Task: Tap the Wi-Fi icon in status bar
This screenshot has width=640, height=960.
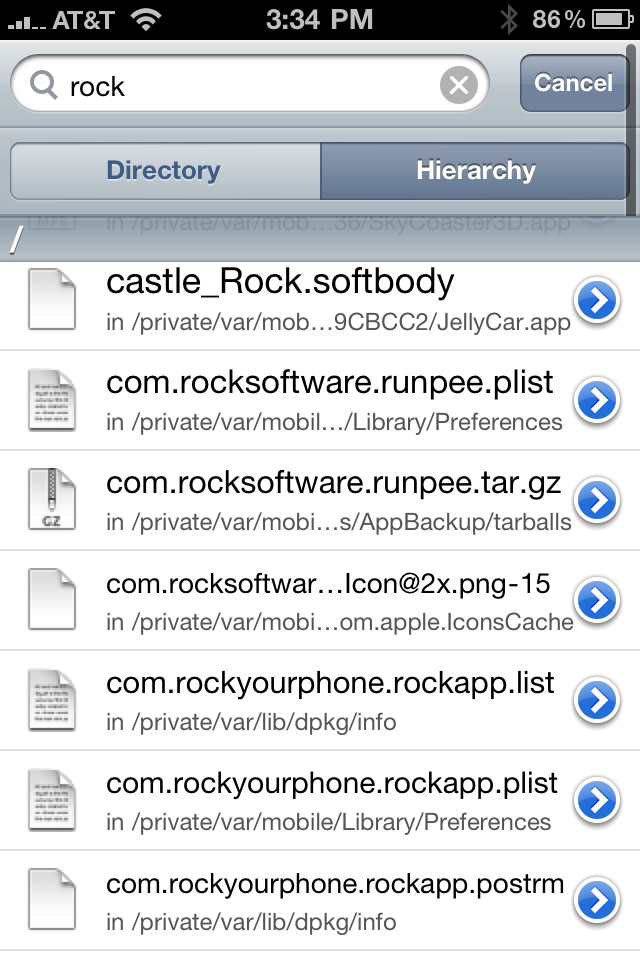Action: pos(146,20)
